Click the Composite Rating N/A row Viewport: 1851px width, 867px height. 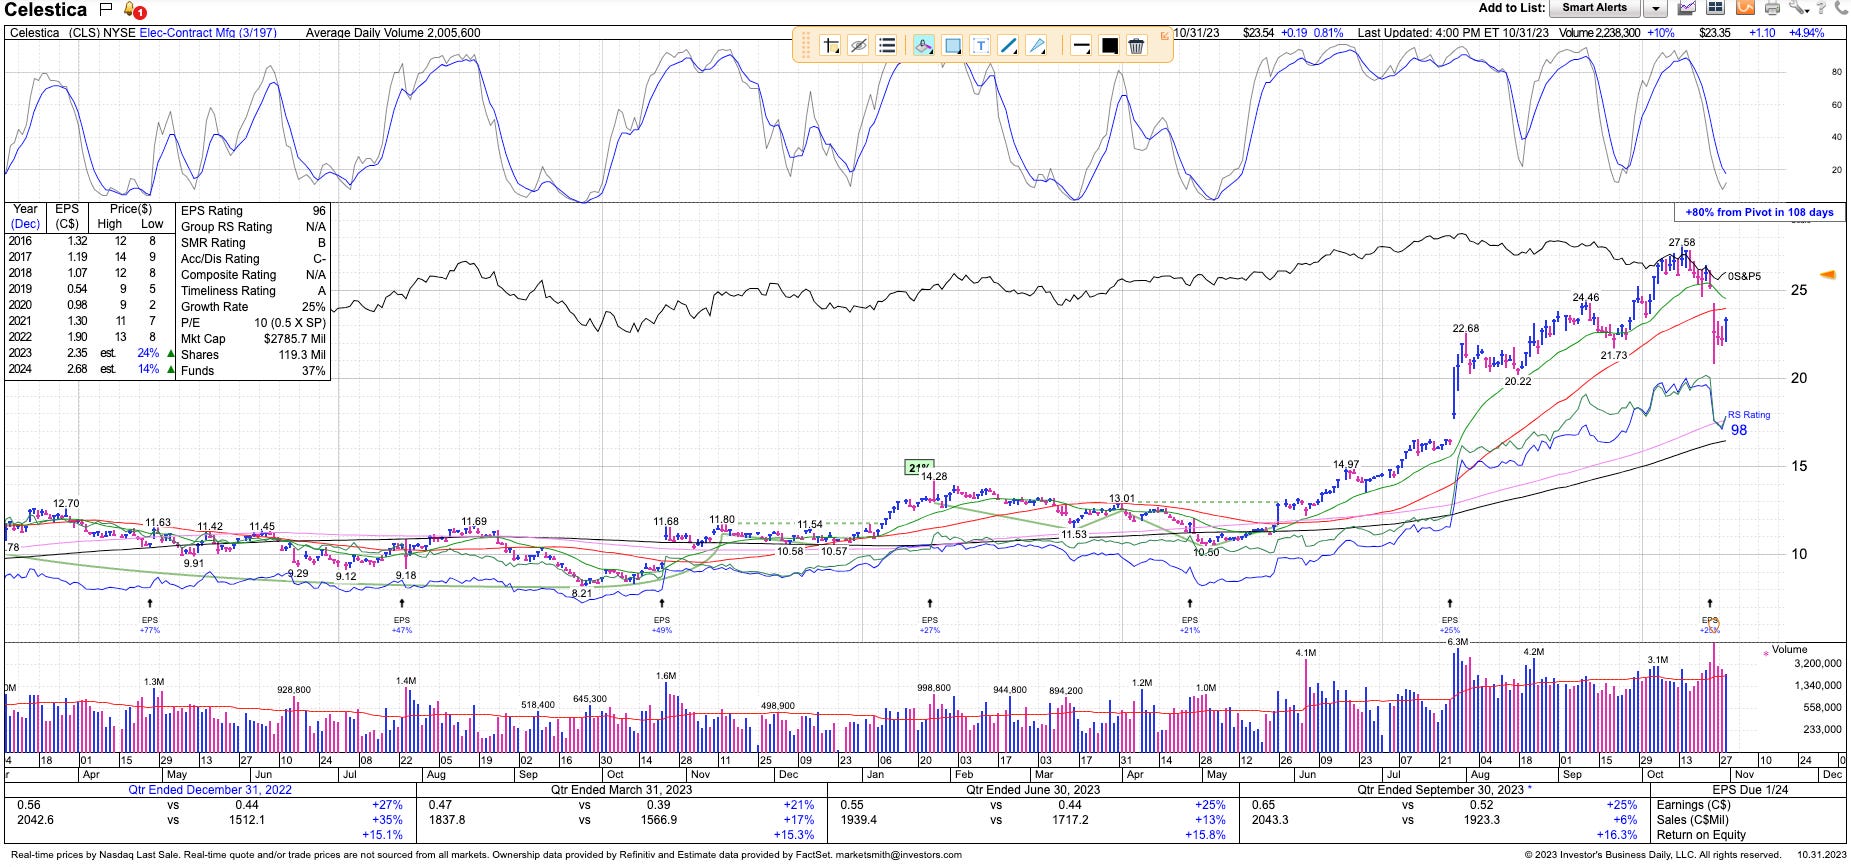tap(253, 275)
